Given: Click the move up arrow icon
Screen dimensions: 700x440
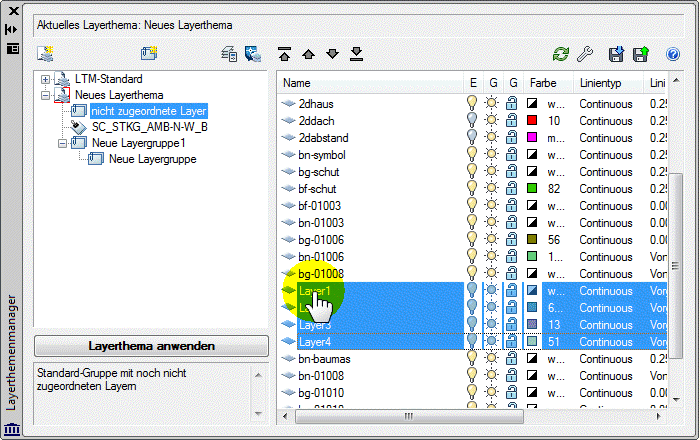Looking at the screenshot, I should pyautogui.click(x=308, y=54).
